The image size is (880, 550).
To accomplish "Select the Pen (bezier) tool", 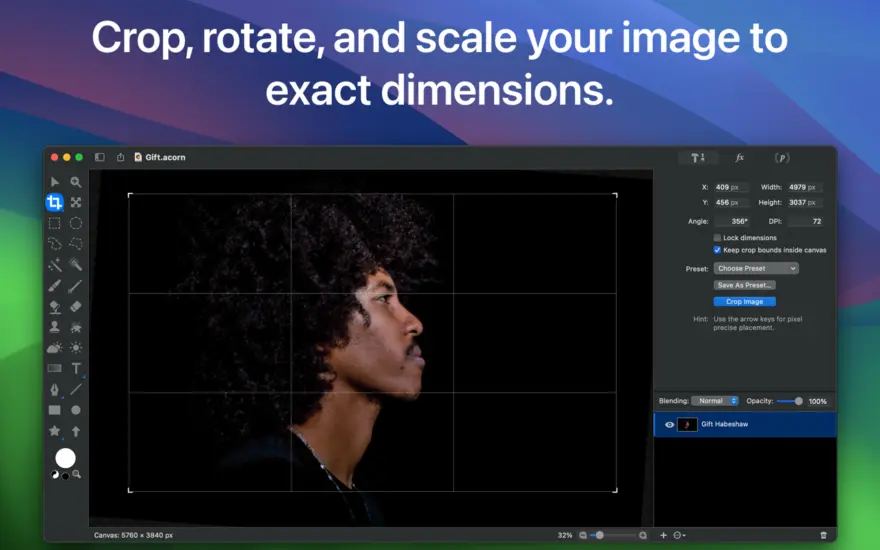I will click(54, 389).
